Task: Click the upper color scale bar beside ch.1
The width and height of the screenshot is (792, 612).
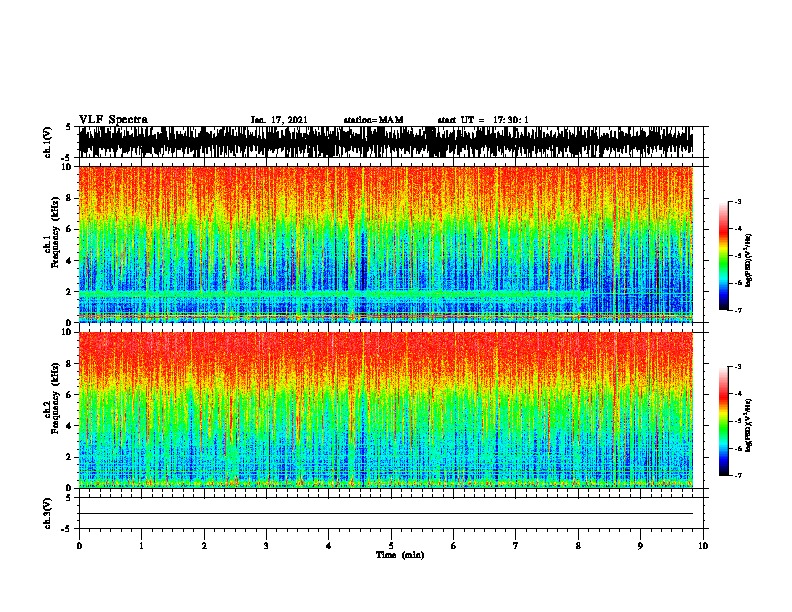Action: [x=723, y=256]
